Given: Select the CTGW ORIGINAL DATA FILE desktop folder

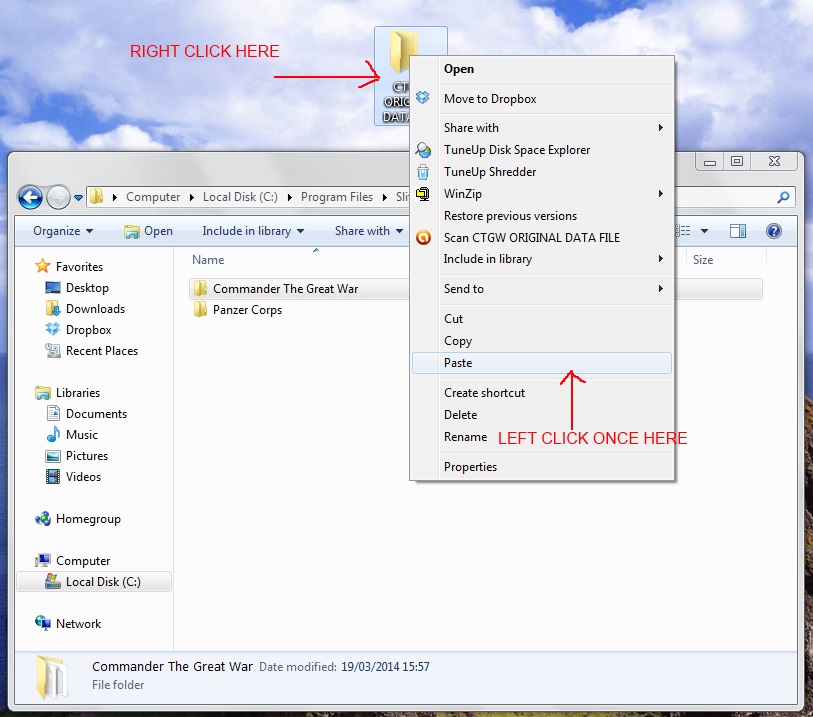Looking at the screenshot, I should point(410,76).
